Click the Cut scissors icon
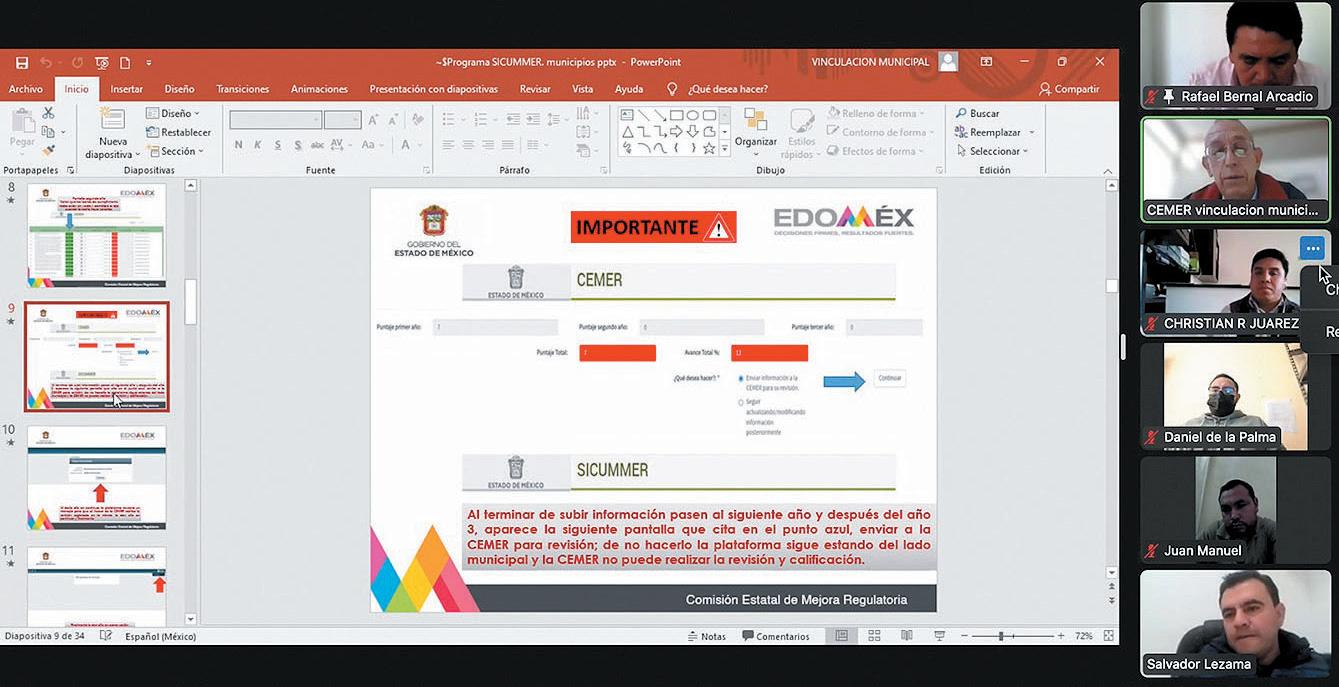Image resolution: width=1339 pixels, height=687 pixels. (48, 113)
